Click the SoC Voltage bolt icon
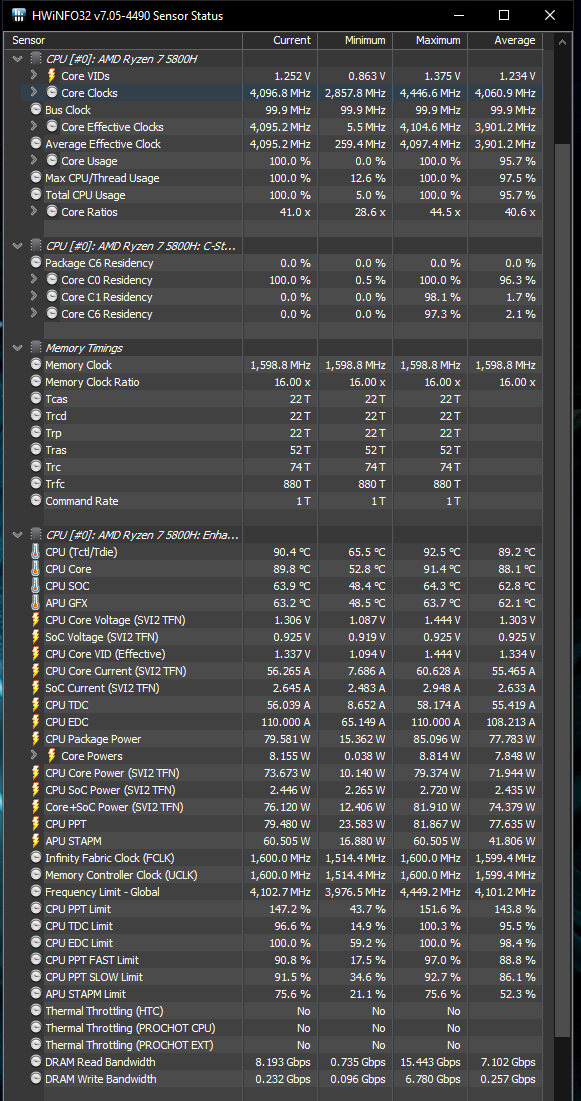This screenshot has width=581, height=1101. pyautogui.click(x=36, y=637)
